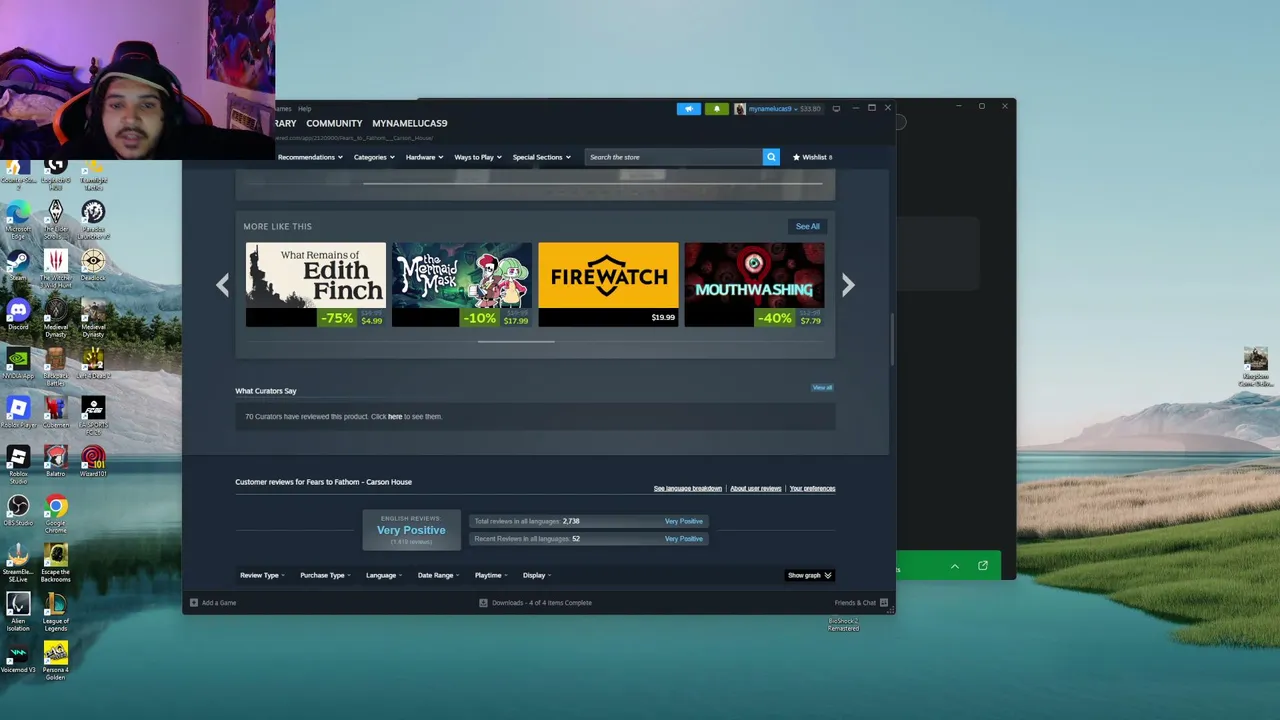Viewport: 1280px width, 720px height.
Task: Click View all under What Curators Say
Action: click(x=822, y=387)
